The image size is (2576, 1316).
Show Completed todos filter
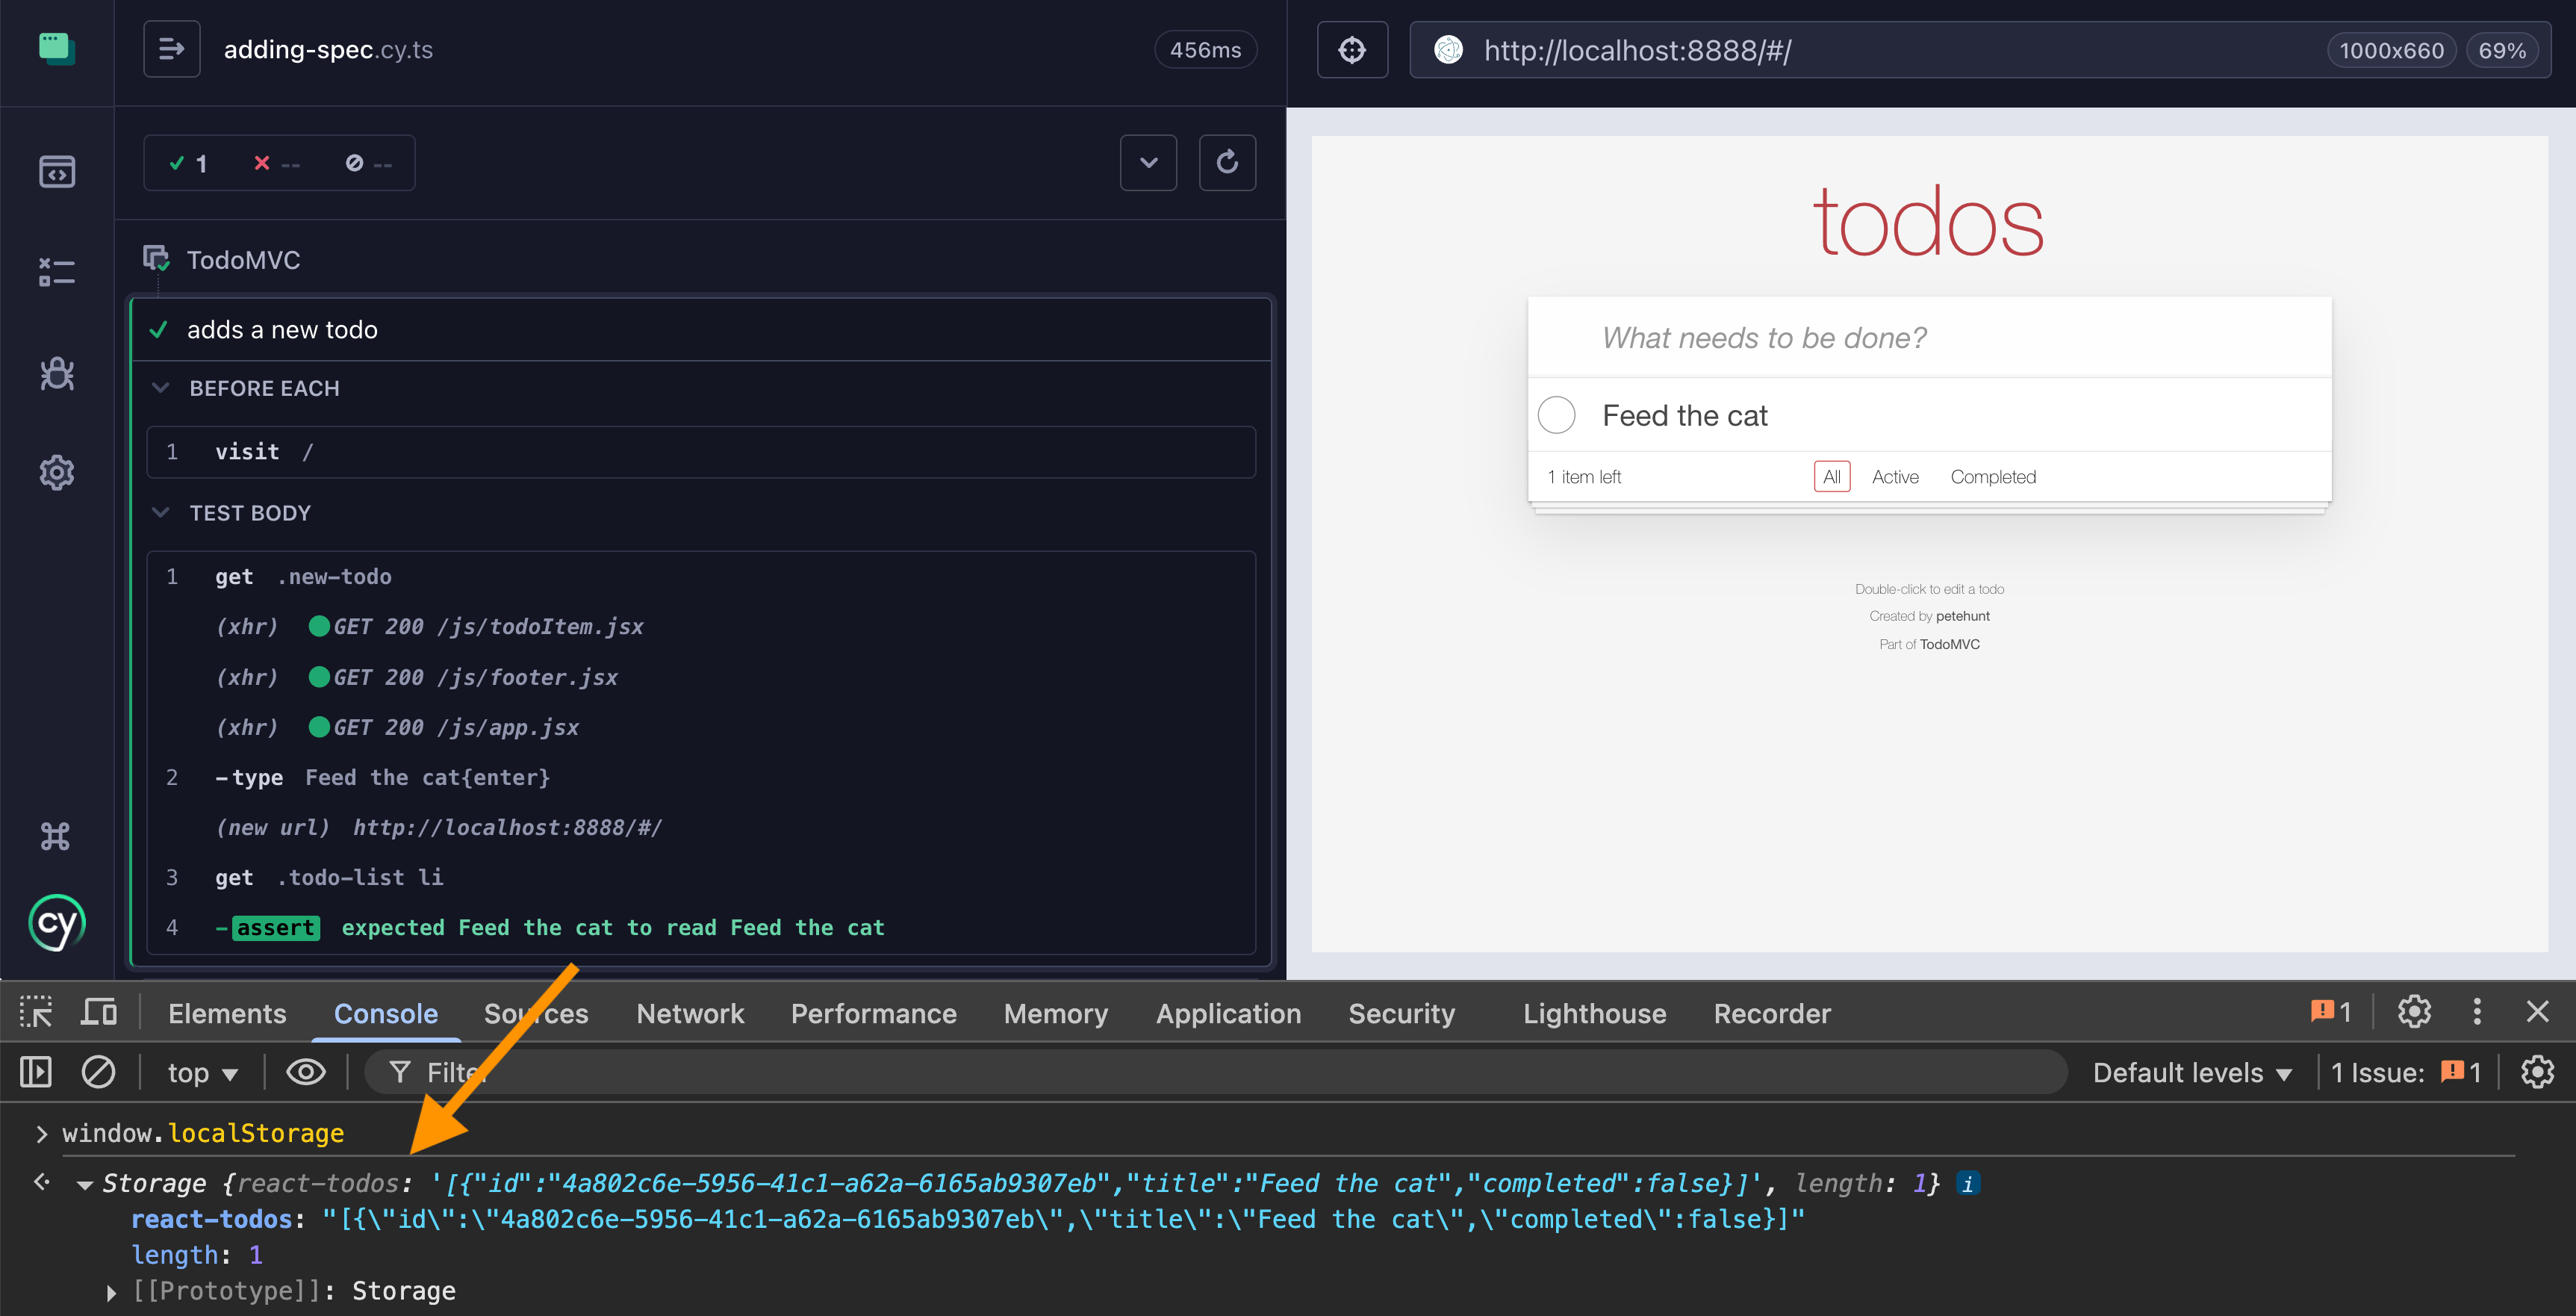coord(1993,476)
